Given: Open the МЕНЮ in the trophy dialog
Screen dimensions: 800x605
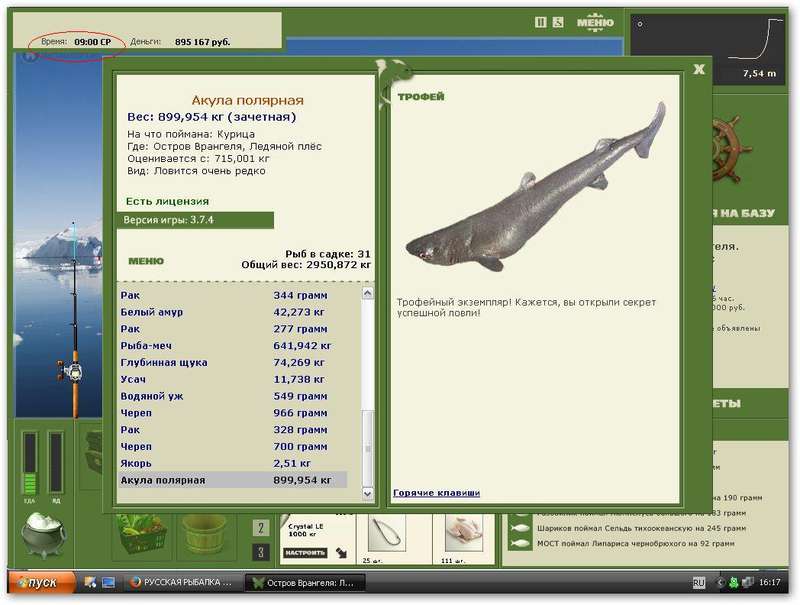Looking at the screenshot, I should (x=146, y=261).
